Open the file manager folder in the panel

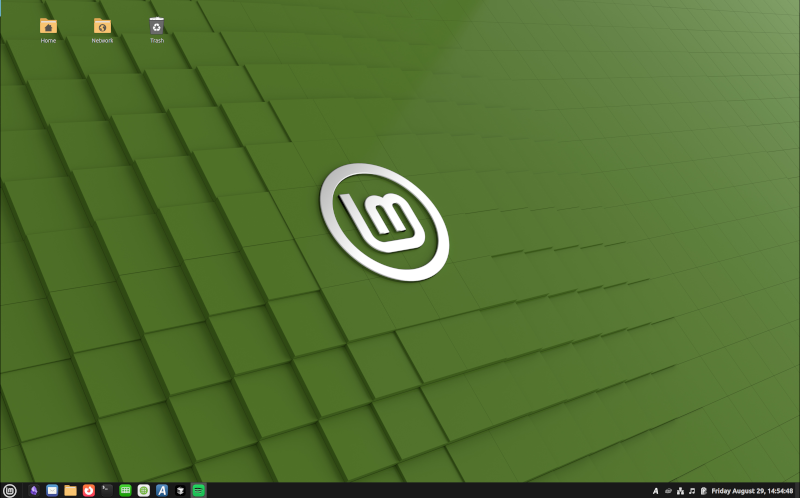point(70,490)
